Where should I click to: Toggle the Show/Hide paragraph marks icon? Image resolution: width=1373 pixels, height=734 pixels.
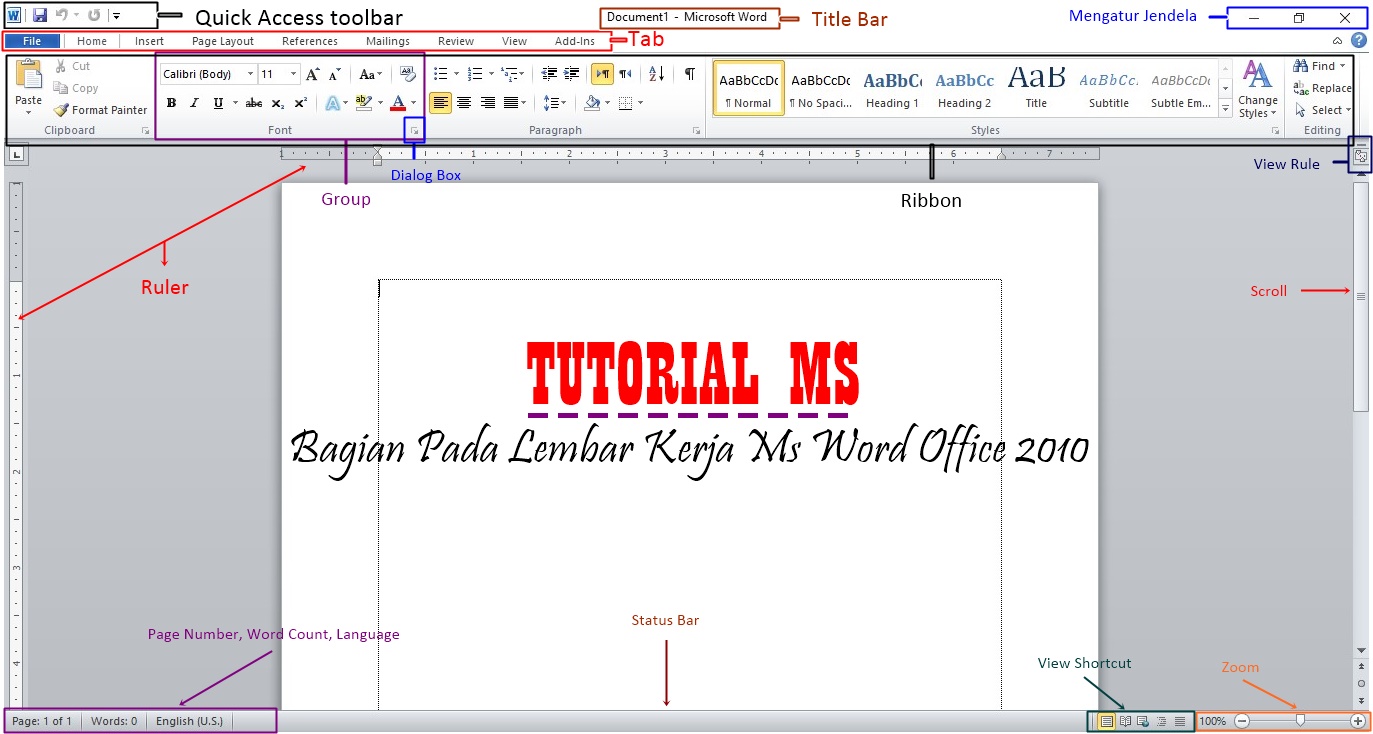pyautogui.click(x=688, y=72)
